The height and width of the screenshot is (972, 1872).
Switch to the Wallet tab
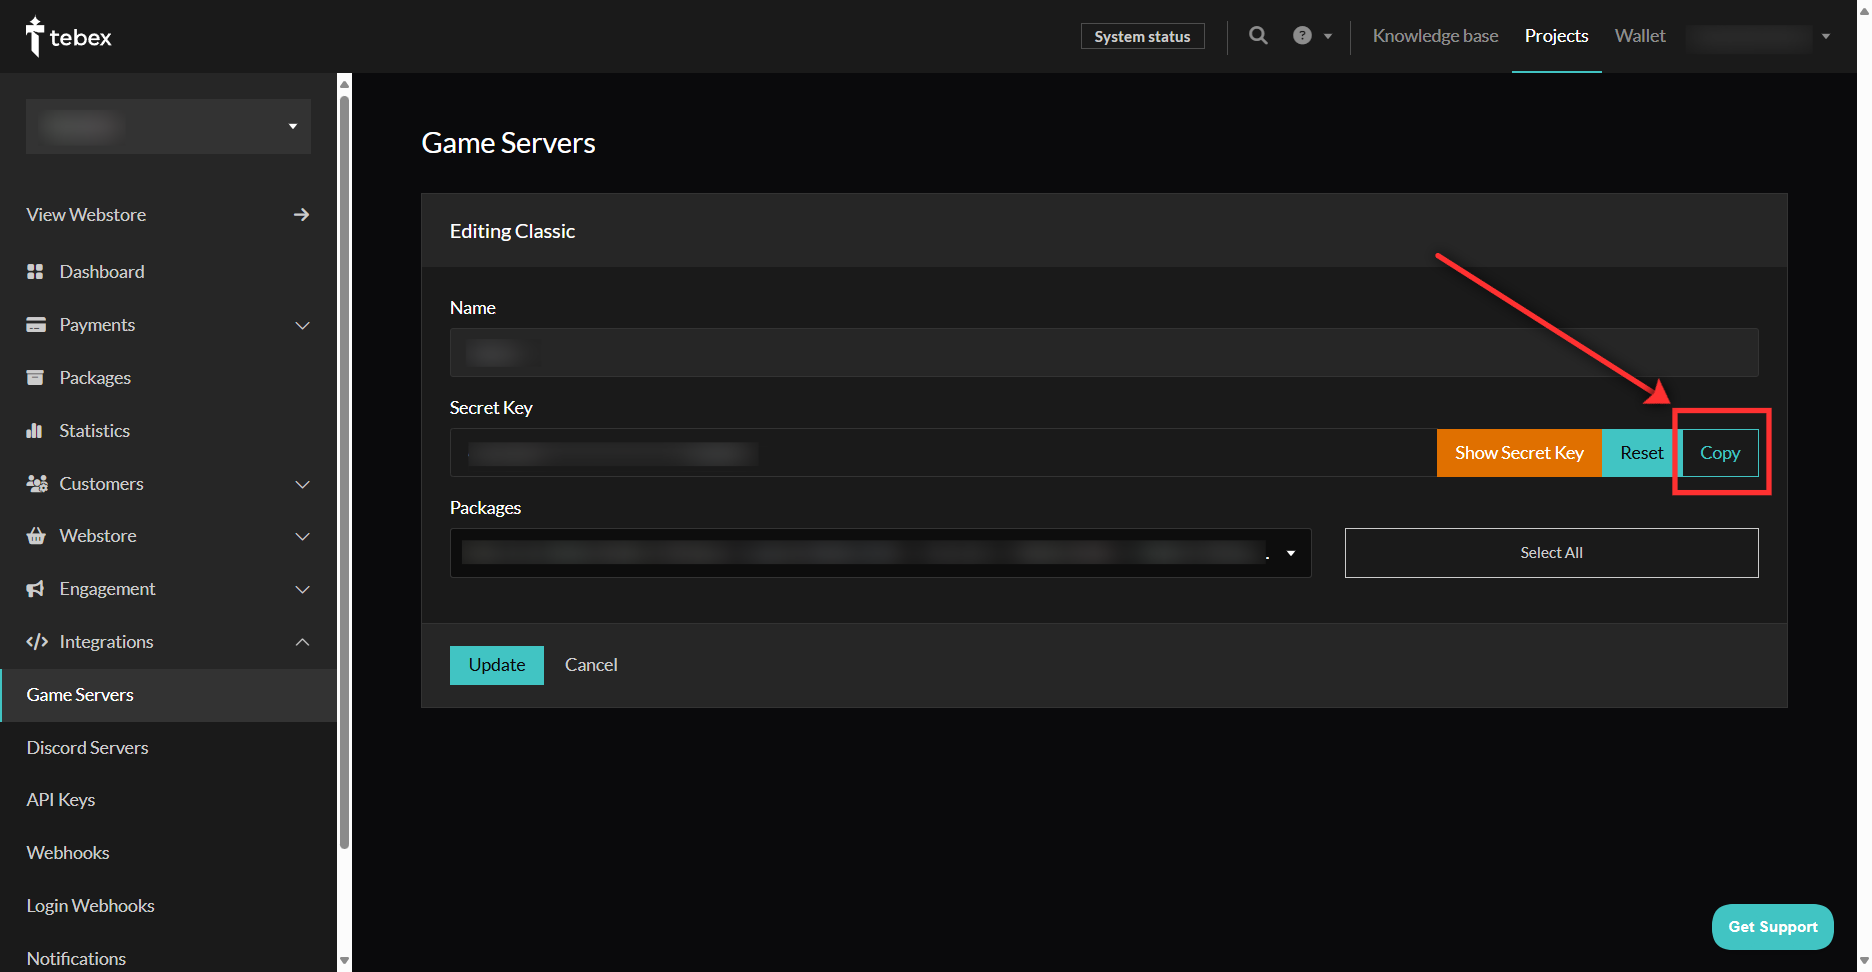click(1640, 36)
